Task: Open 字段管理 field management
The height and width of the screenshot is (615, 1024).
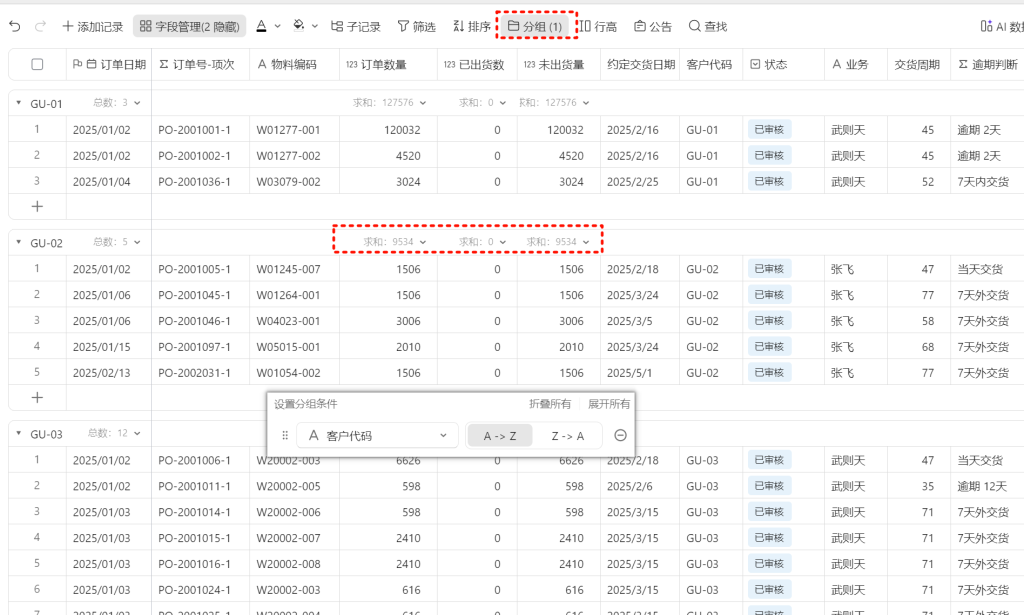Action: point(189,26)
